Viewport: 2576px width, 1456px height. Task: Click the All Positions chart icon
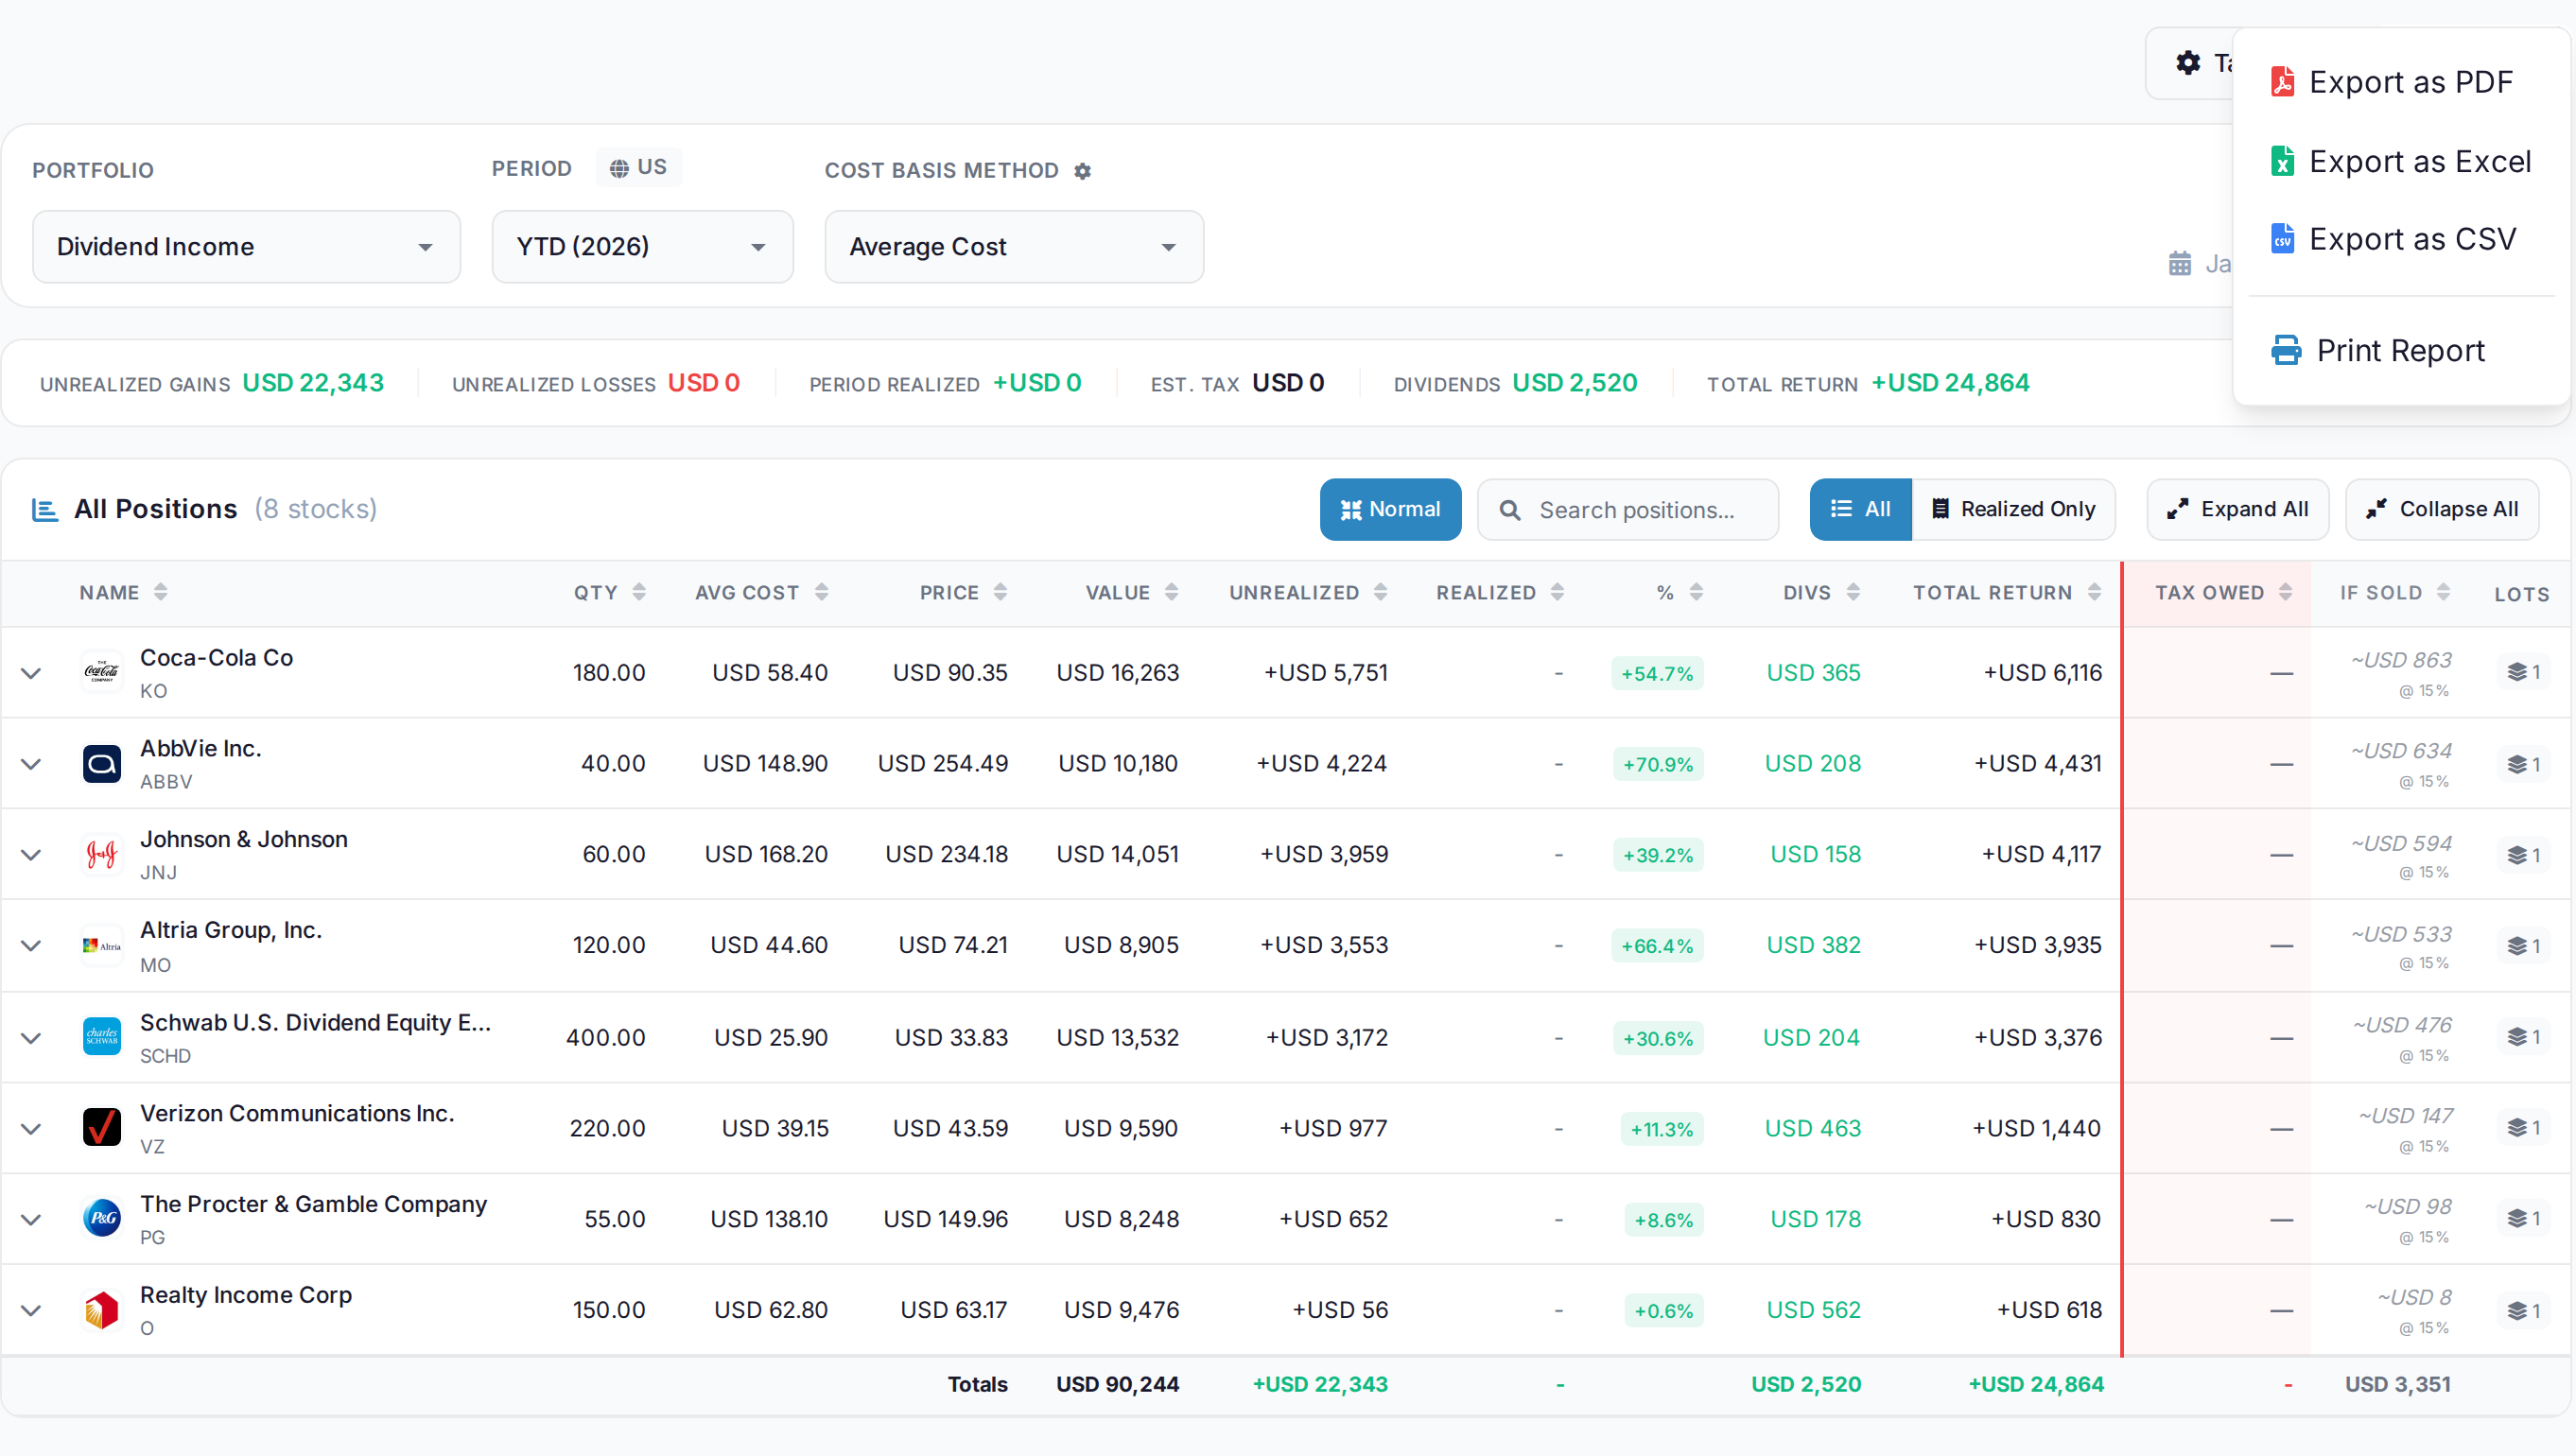45,510
